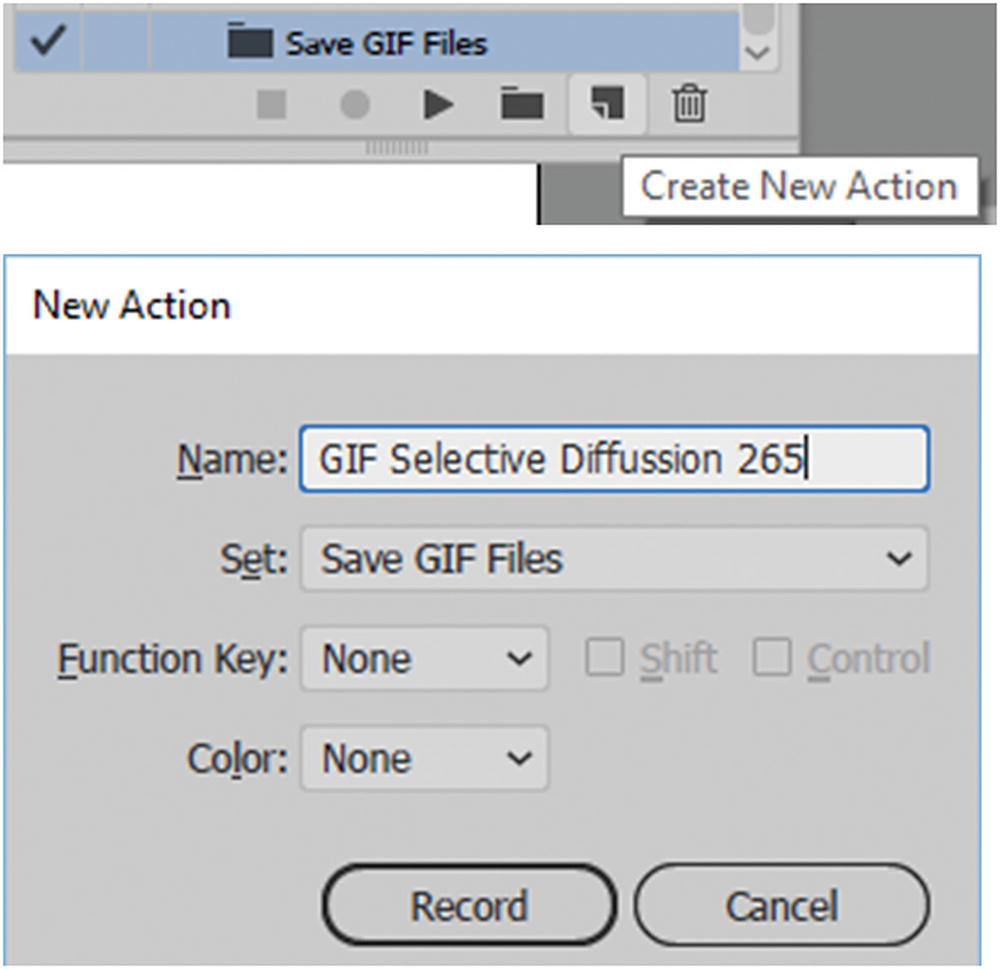
Task: Click the panel resize grip below the icons
Action: [x=396, y=147]
